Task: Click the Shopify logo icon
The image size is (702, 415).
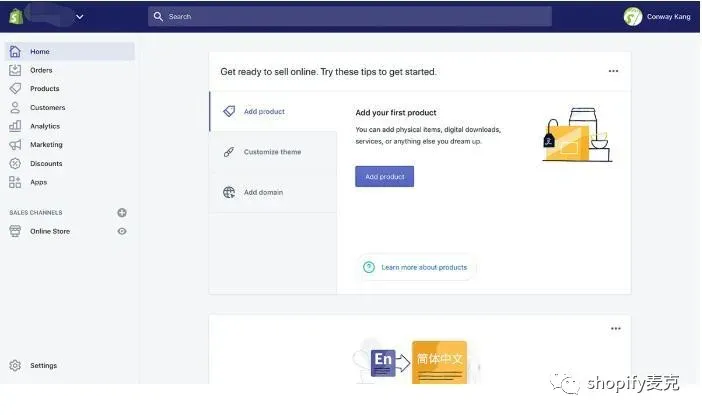Action: (x=15, y=16)
